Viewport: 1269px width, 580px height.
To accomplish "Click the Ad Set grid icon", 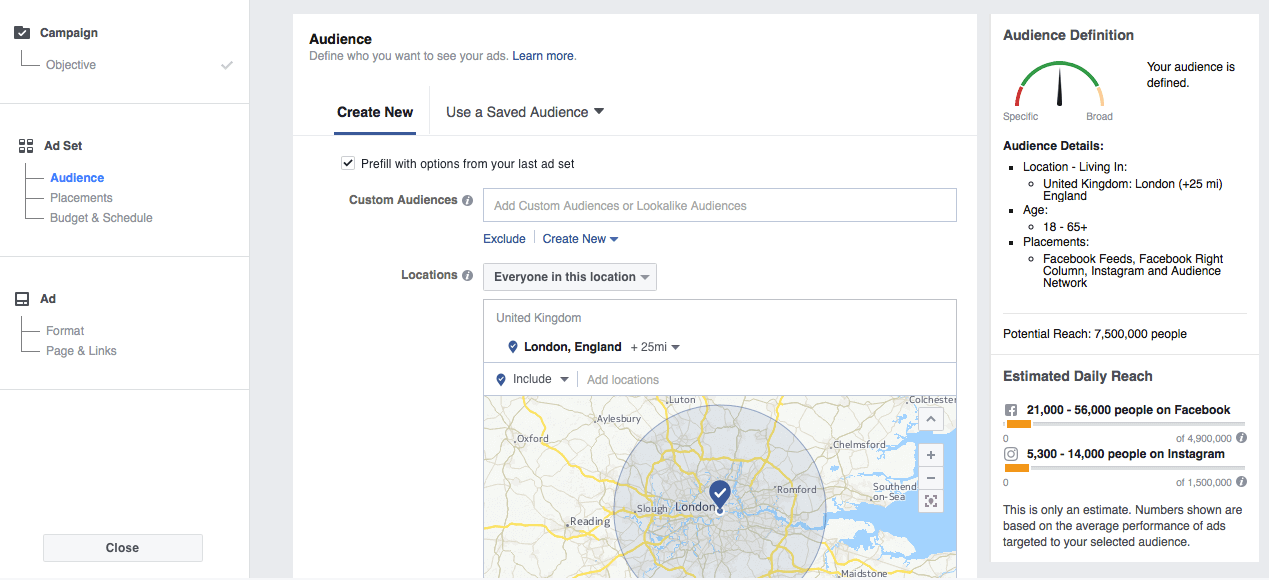I will (x=26, y=146).
